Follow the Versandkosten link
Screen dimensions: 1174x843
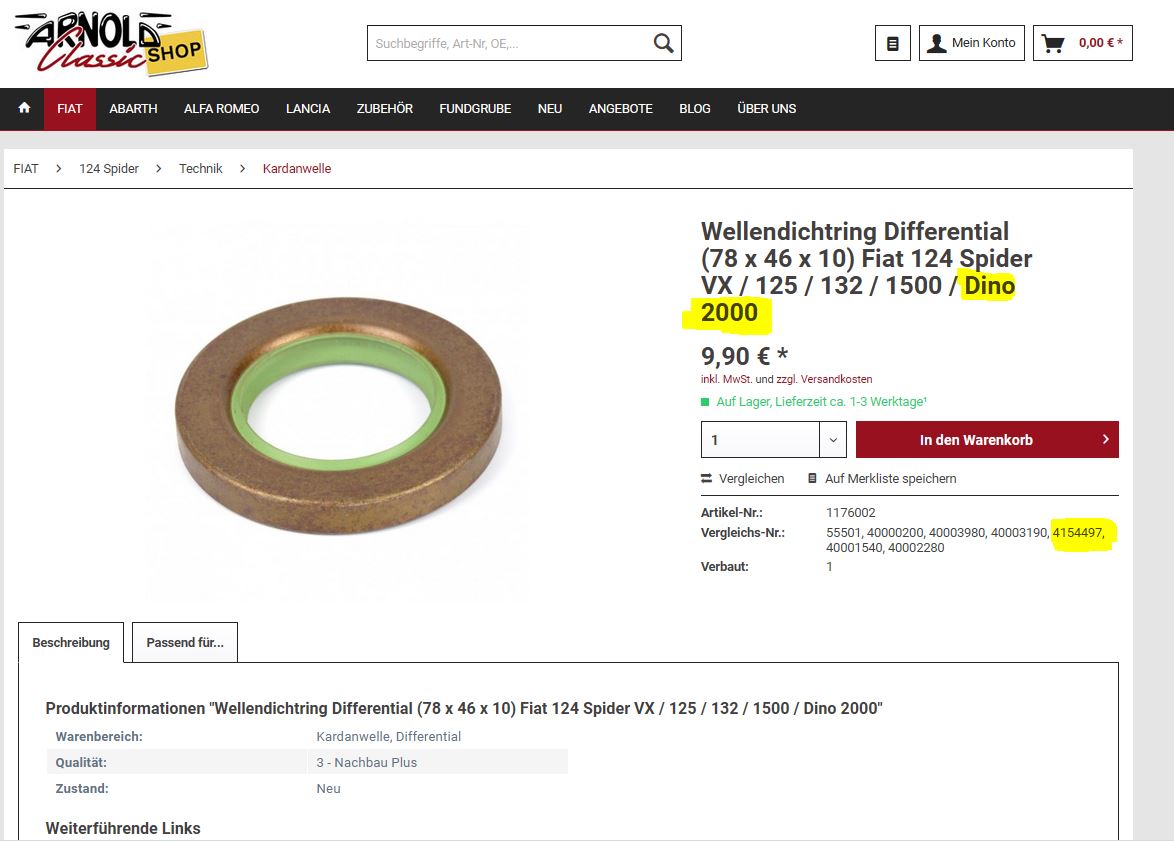[x=836, y=380]
